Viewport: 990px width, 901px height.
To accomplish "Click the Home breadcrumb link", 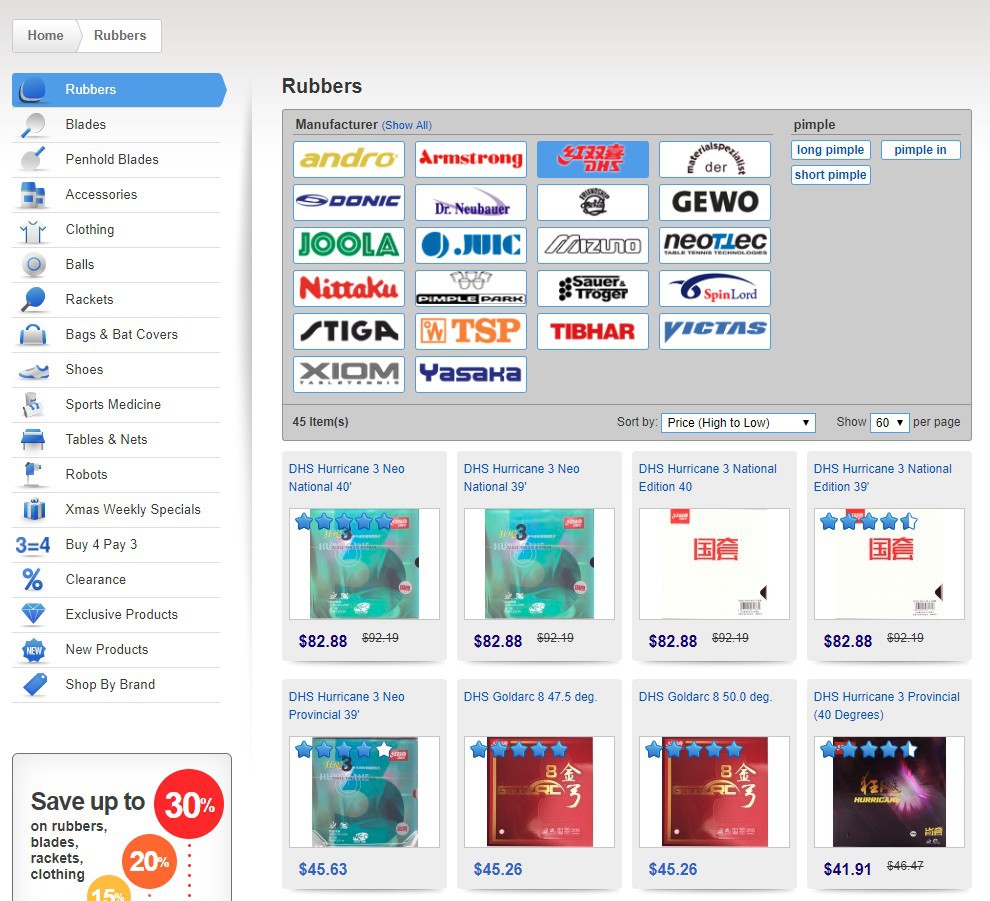I will click(45, 35).
